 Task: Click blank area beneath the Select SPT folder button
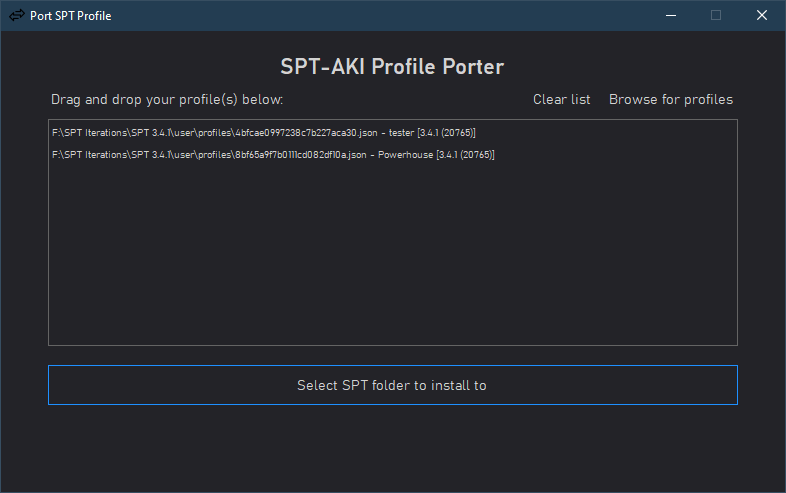pos(392,446)
